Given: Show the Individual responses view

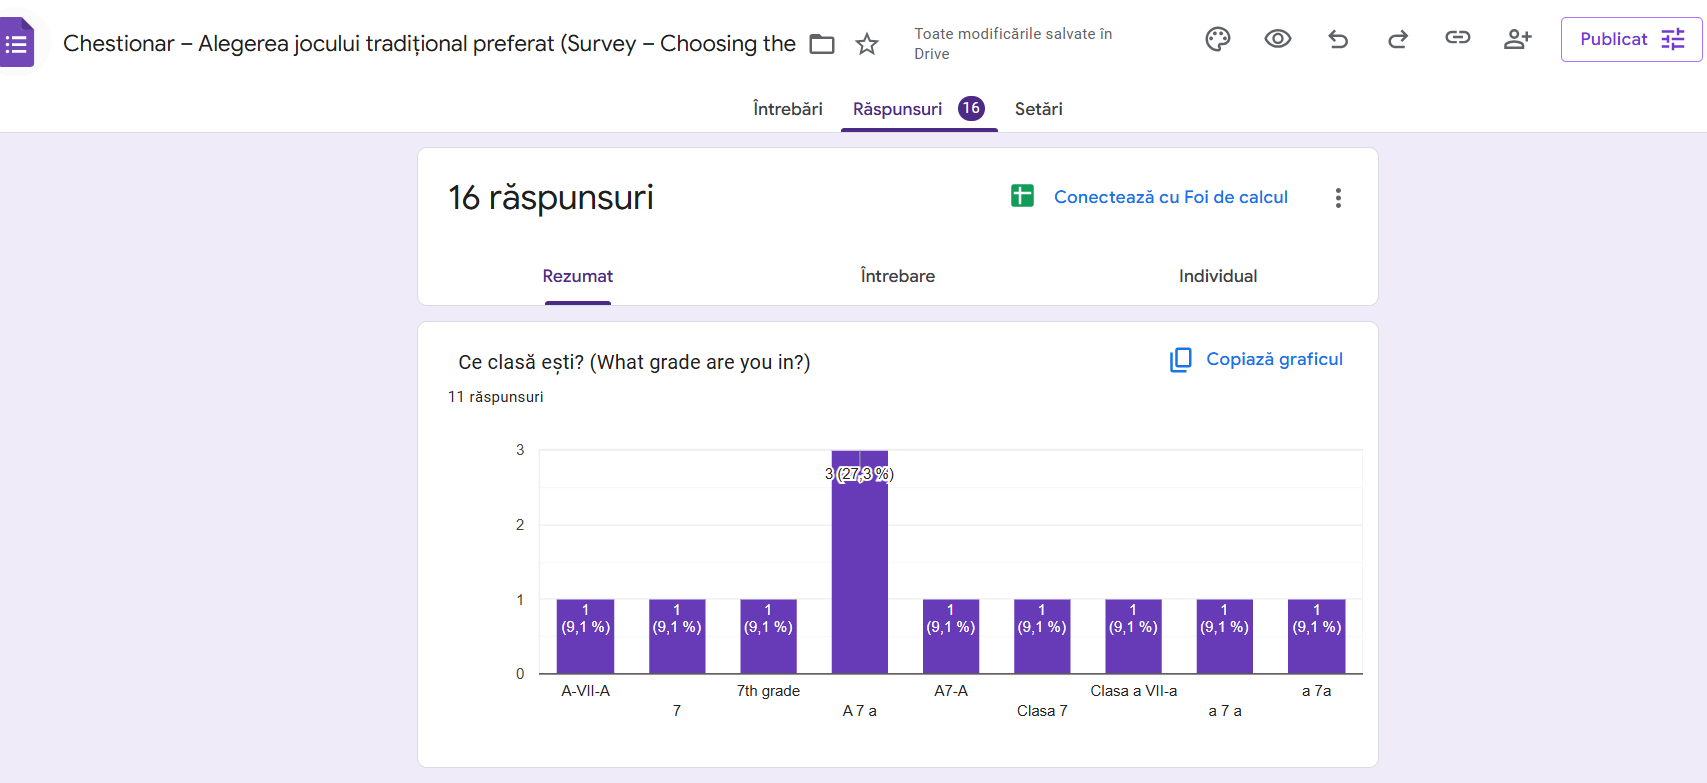Looking at the screenshot, I should [1217, 276].
